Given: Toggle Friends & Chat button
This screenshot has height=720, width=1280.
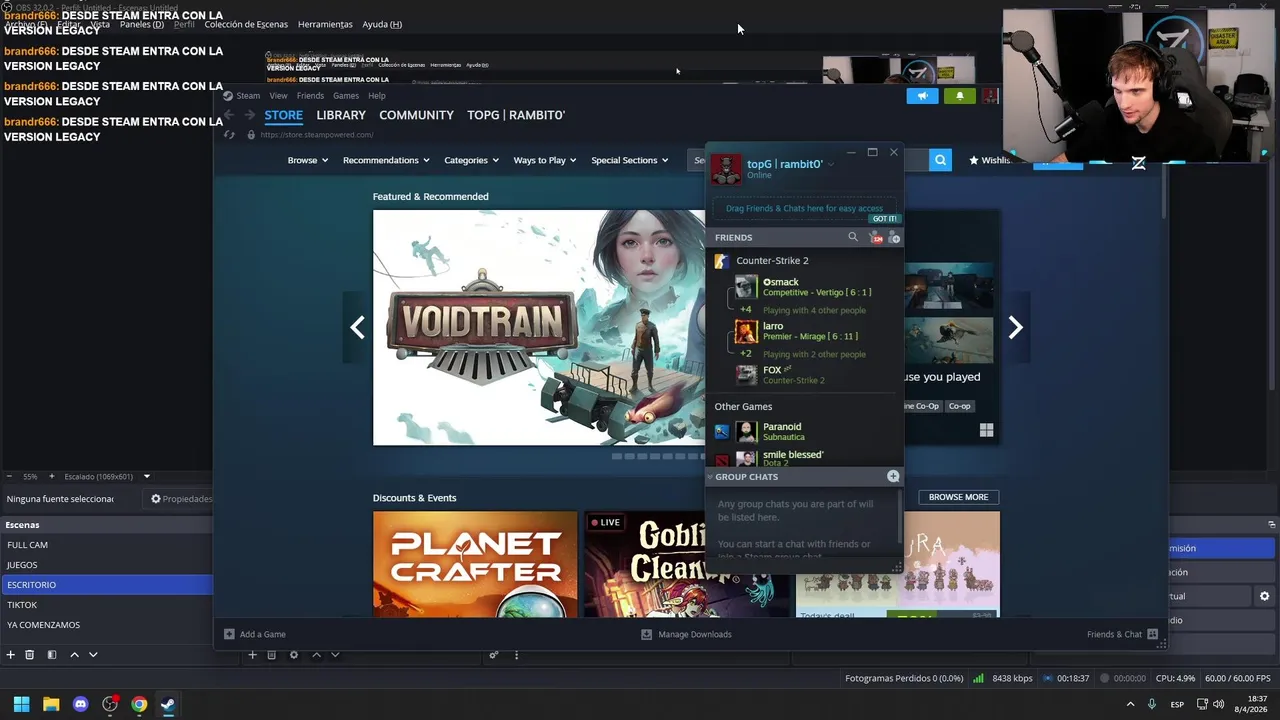Looking at the screenshot, I should (x=1122, y=634).
